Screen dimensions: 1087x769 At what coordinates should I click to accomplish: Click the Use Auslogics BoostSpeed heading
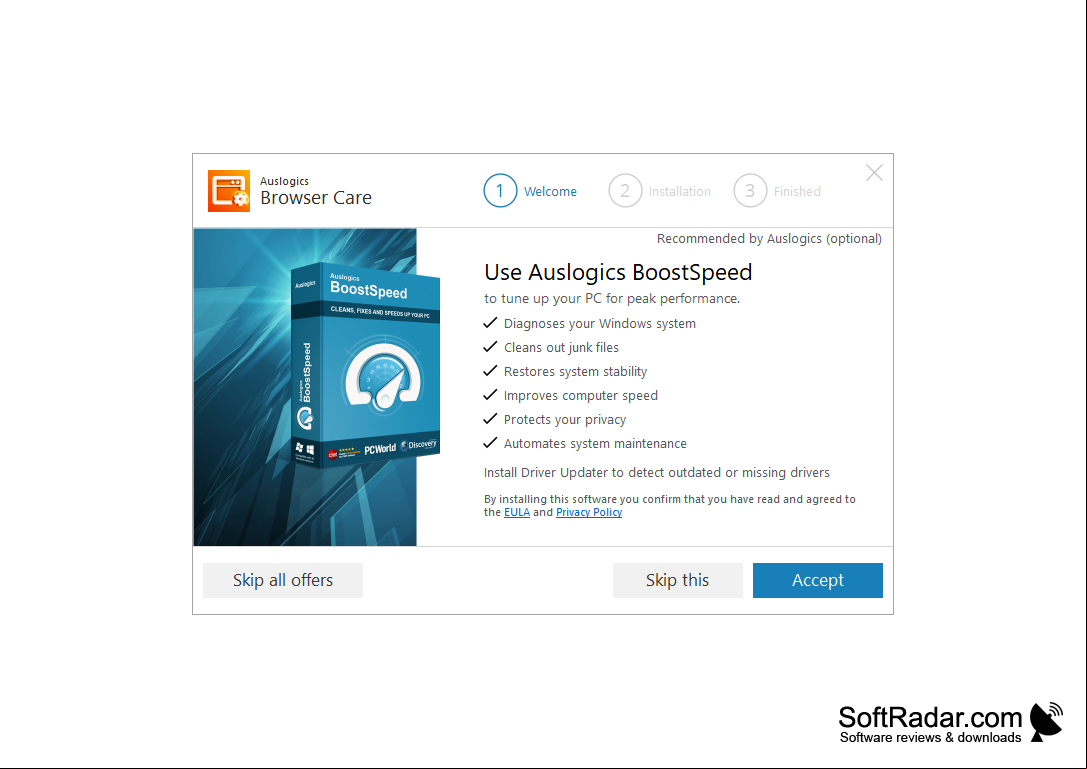coord(618,273)
